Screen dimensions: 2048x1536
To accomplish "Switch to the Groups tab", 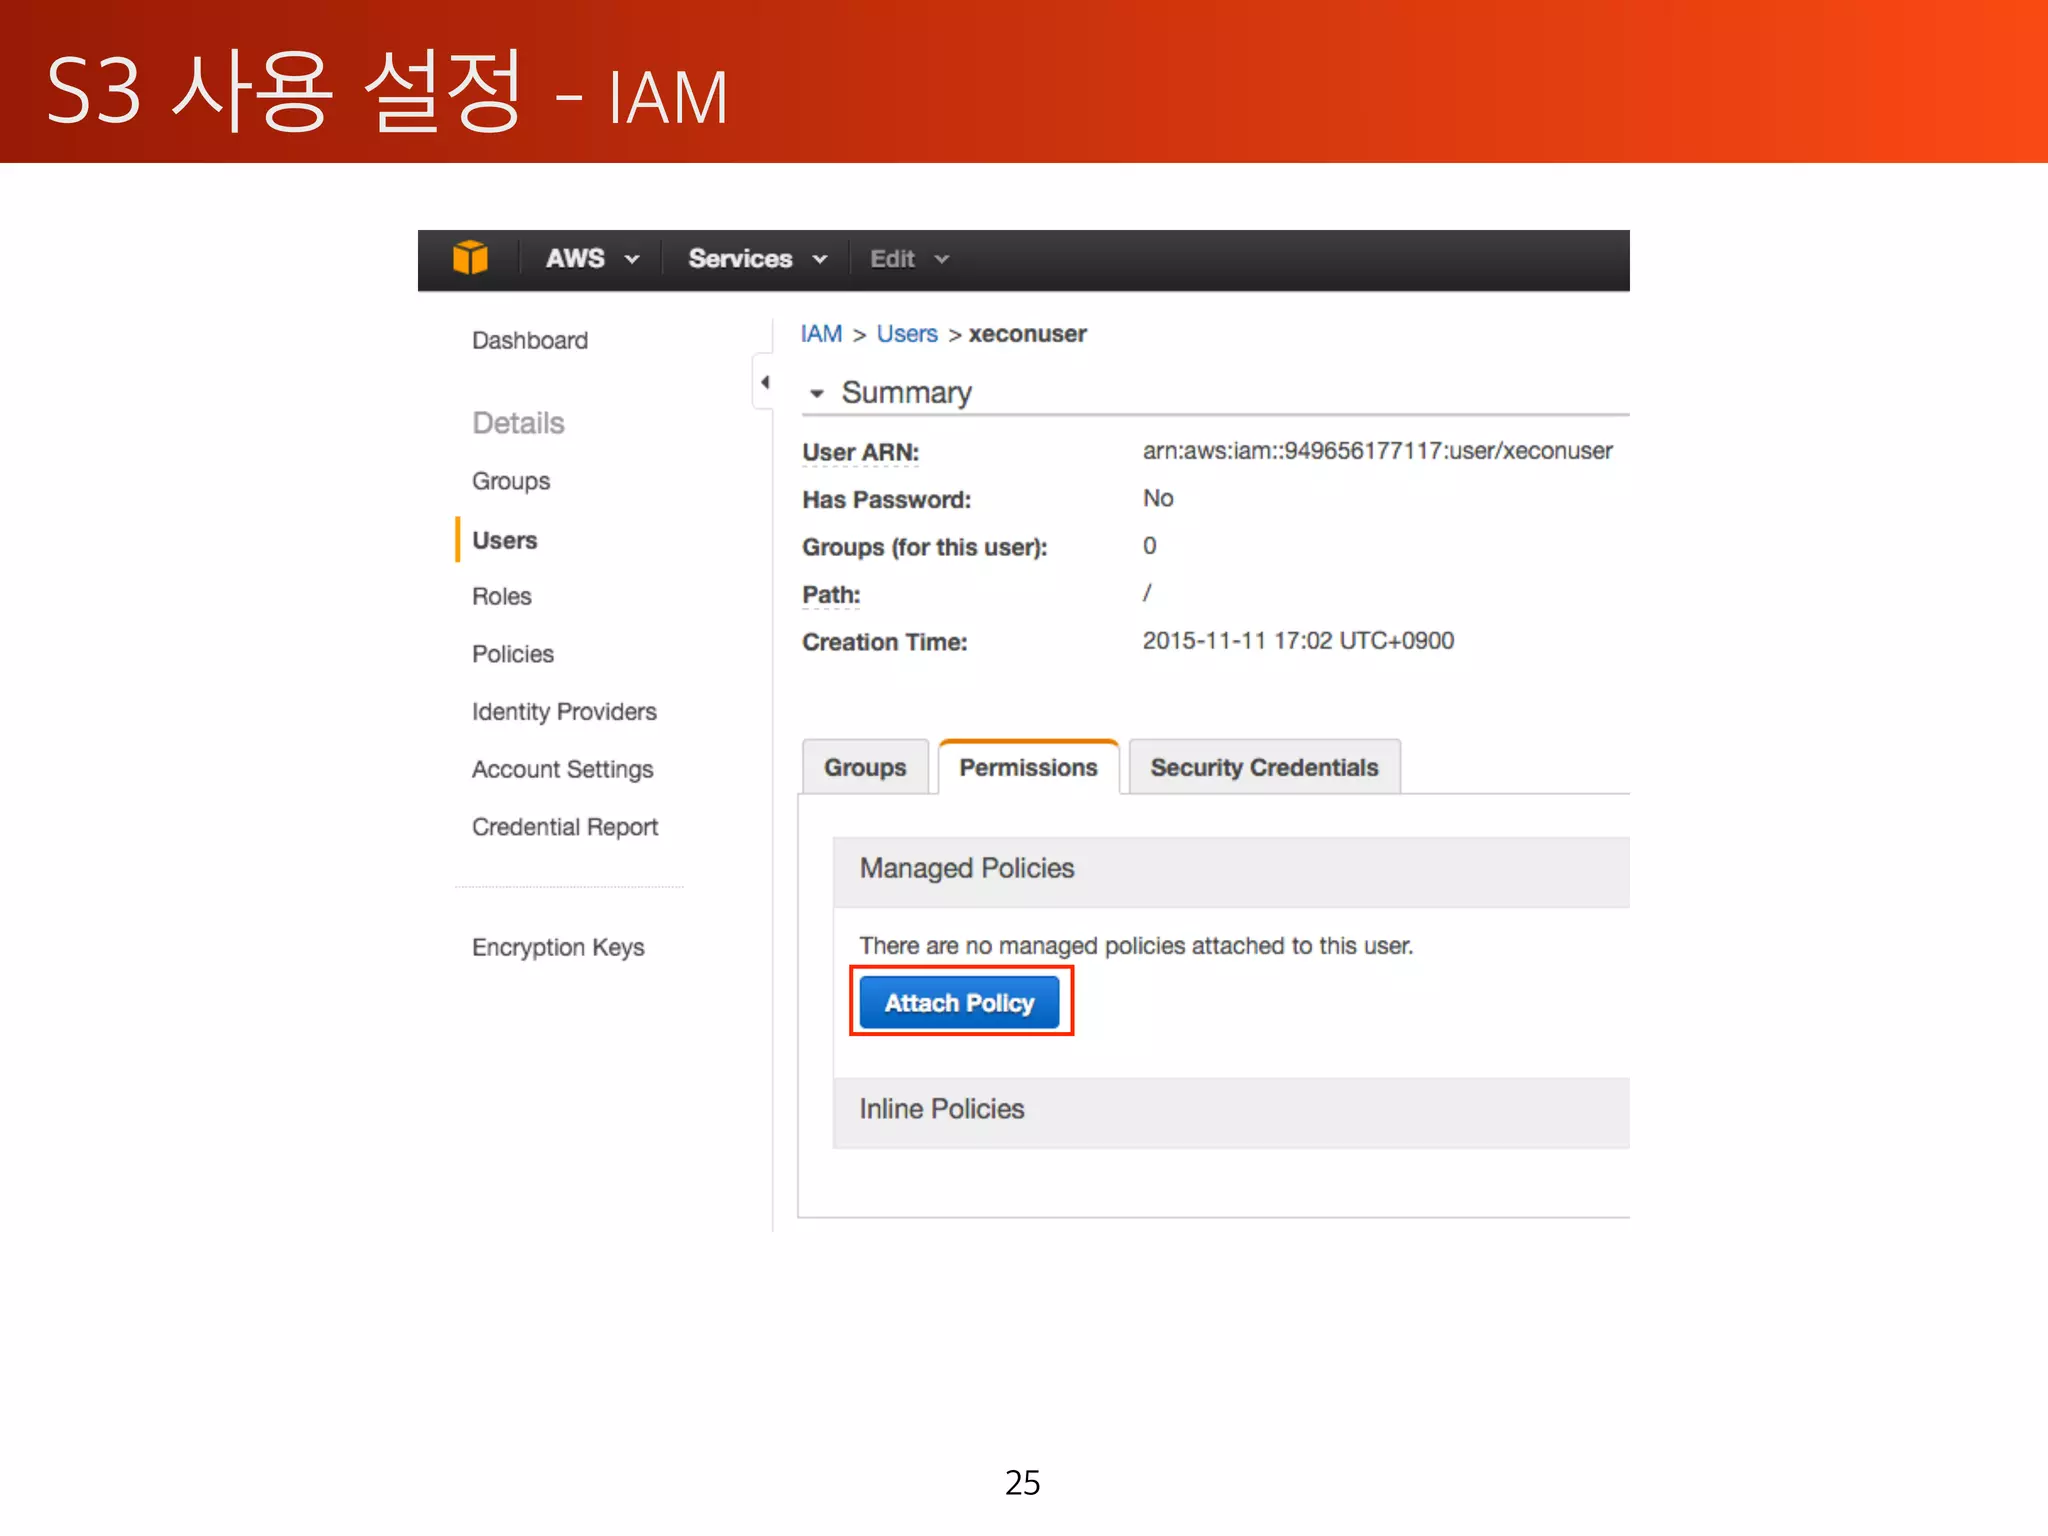I will click(x=865, y=768).
